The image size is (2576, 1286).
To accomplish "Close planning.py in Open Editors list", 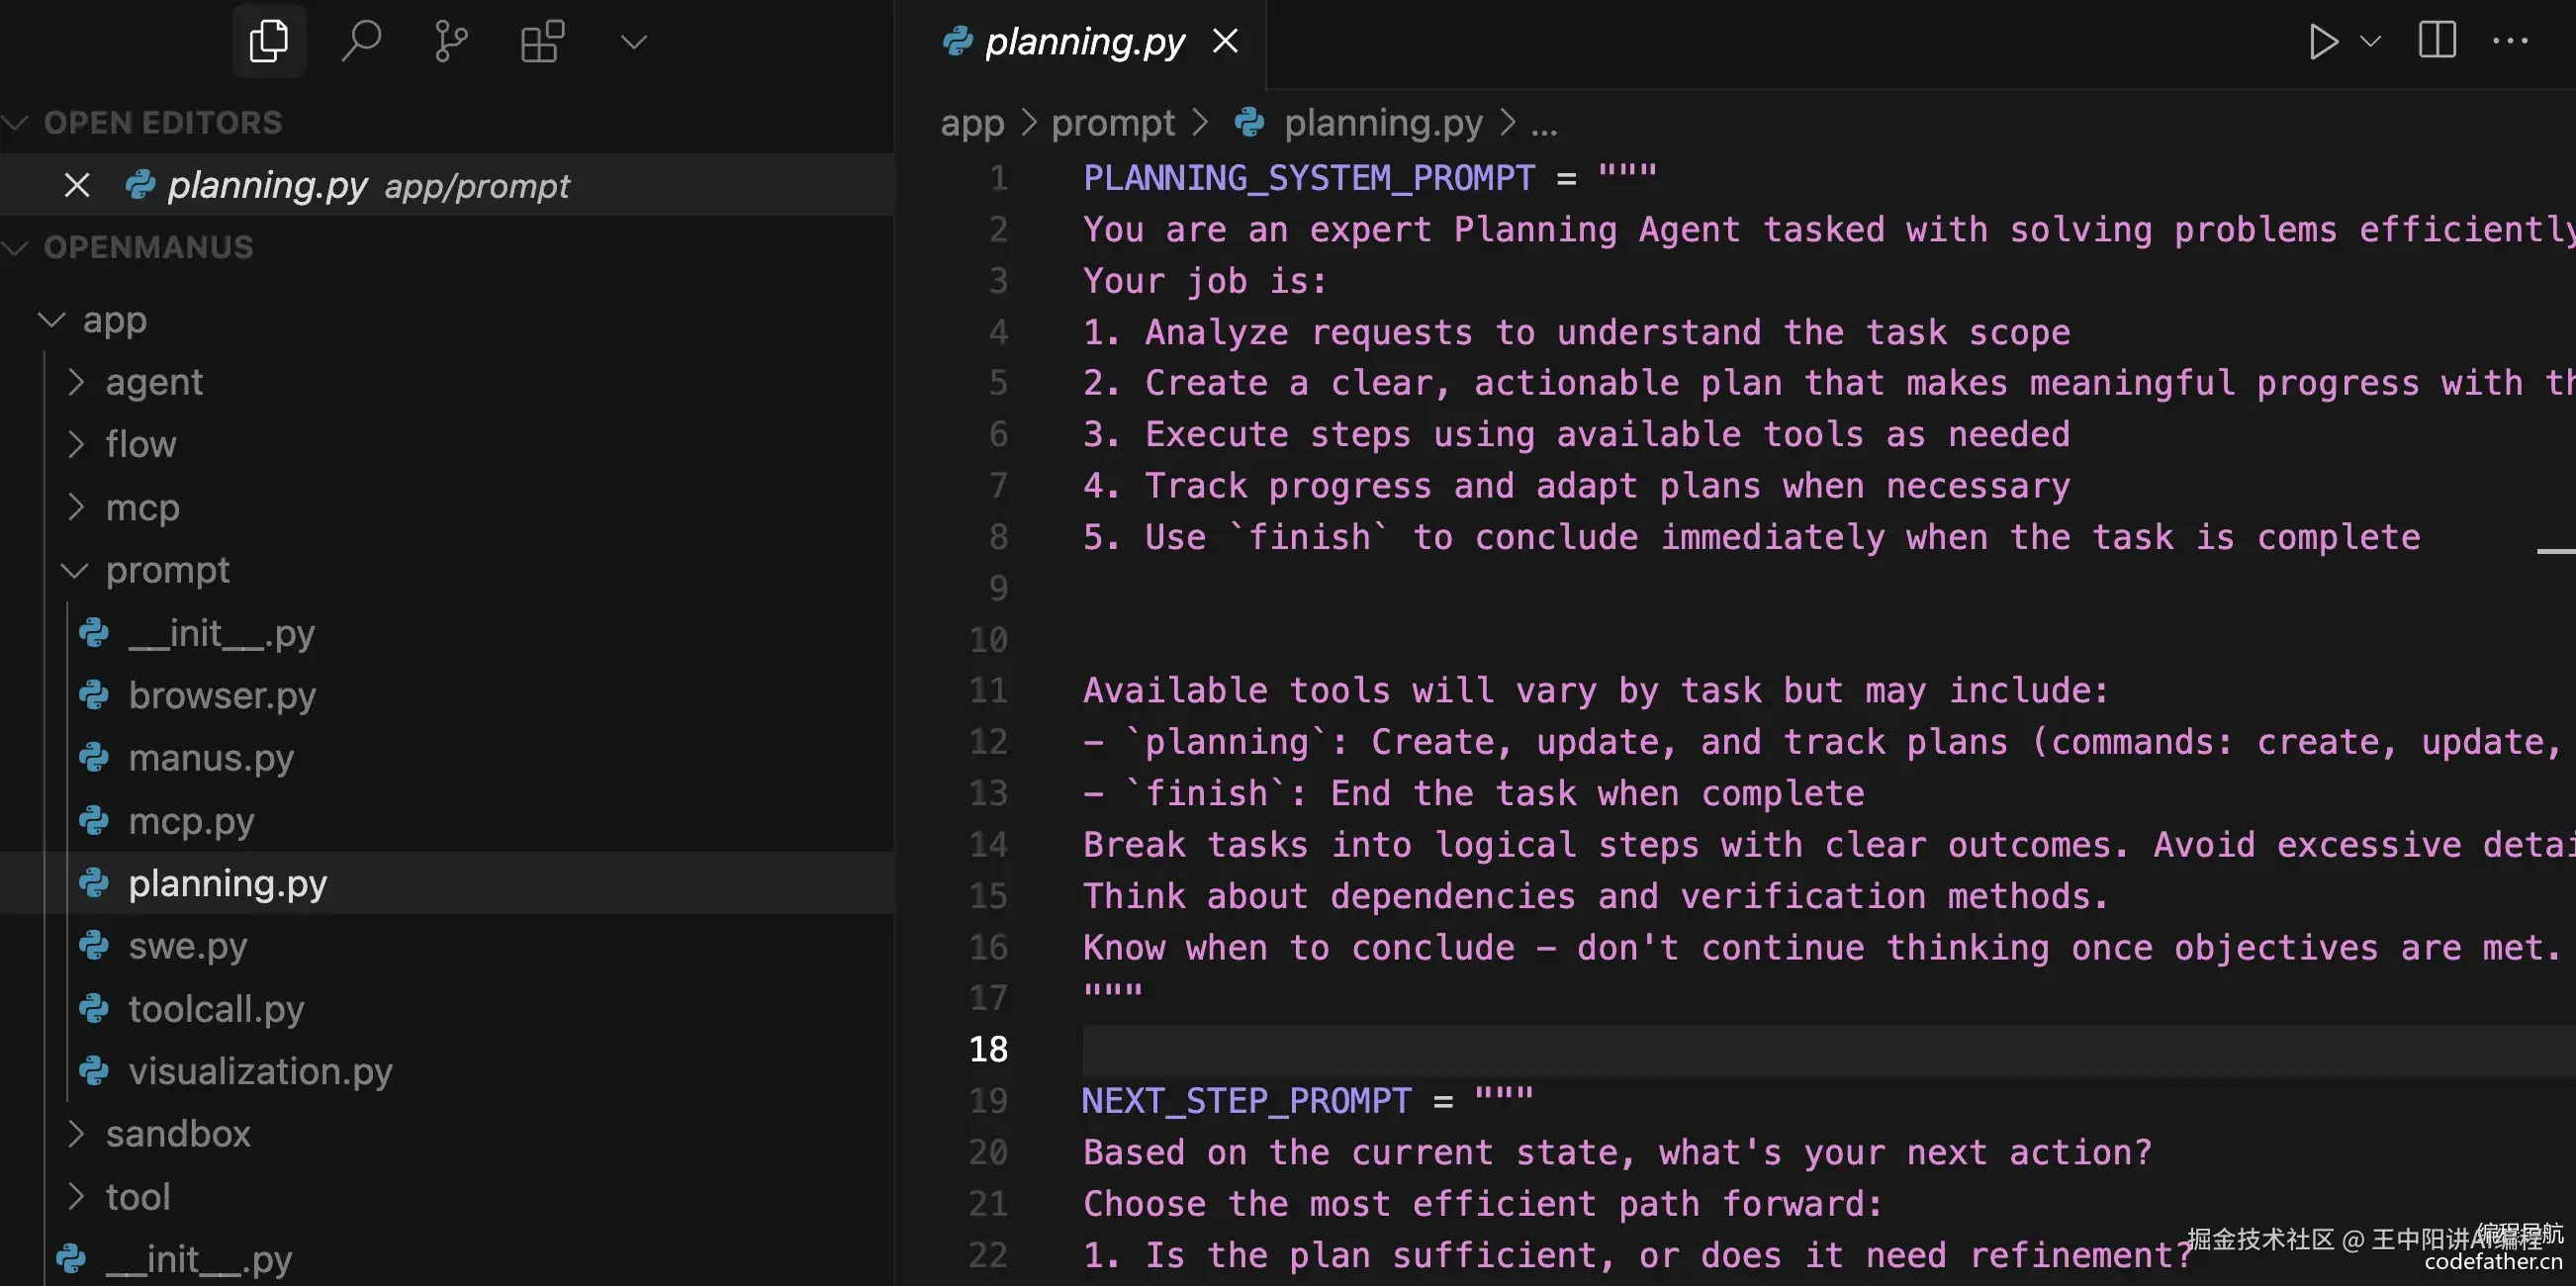I will 77,185.
